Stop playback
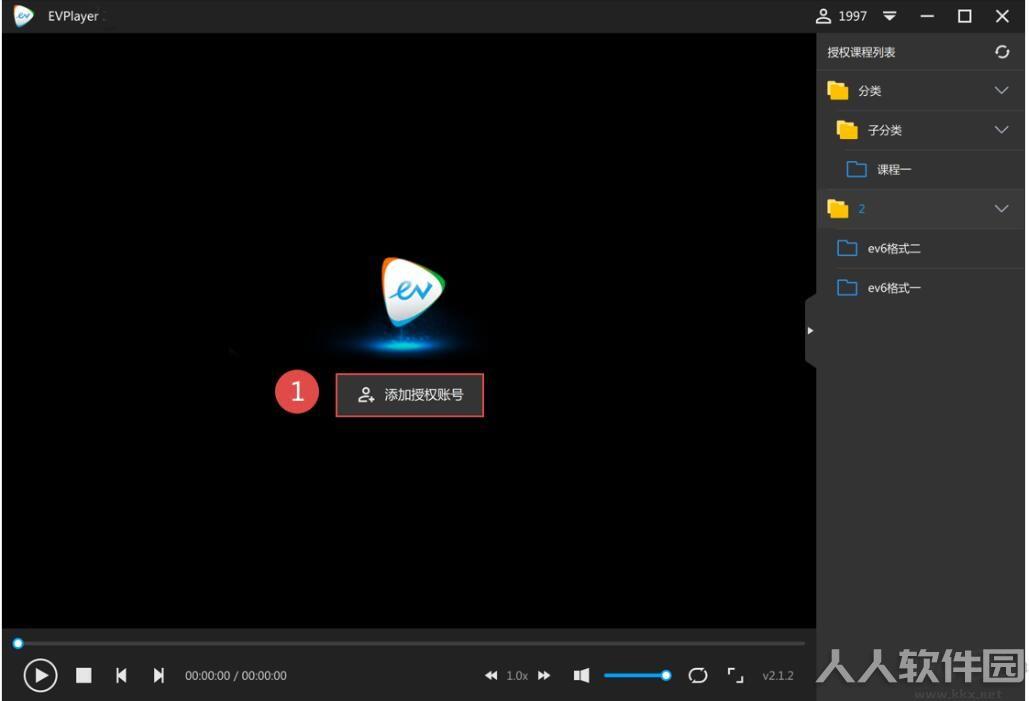This screenshot has width=1029, height=701. 83,675
